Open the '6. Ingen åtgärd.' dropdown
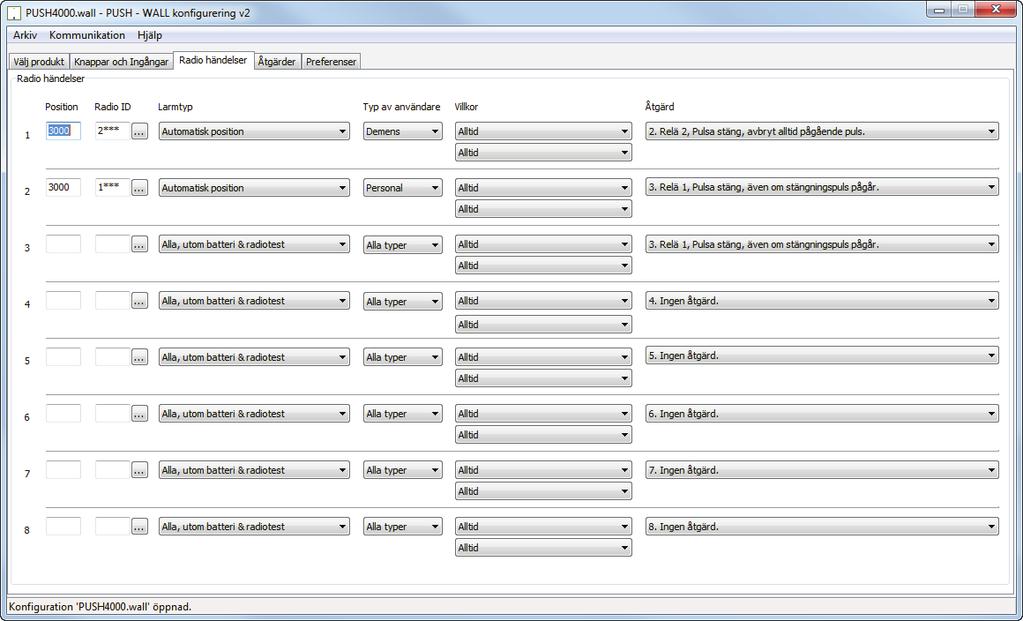This screenshot has width=1023, height=621. pos(821,414)
